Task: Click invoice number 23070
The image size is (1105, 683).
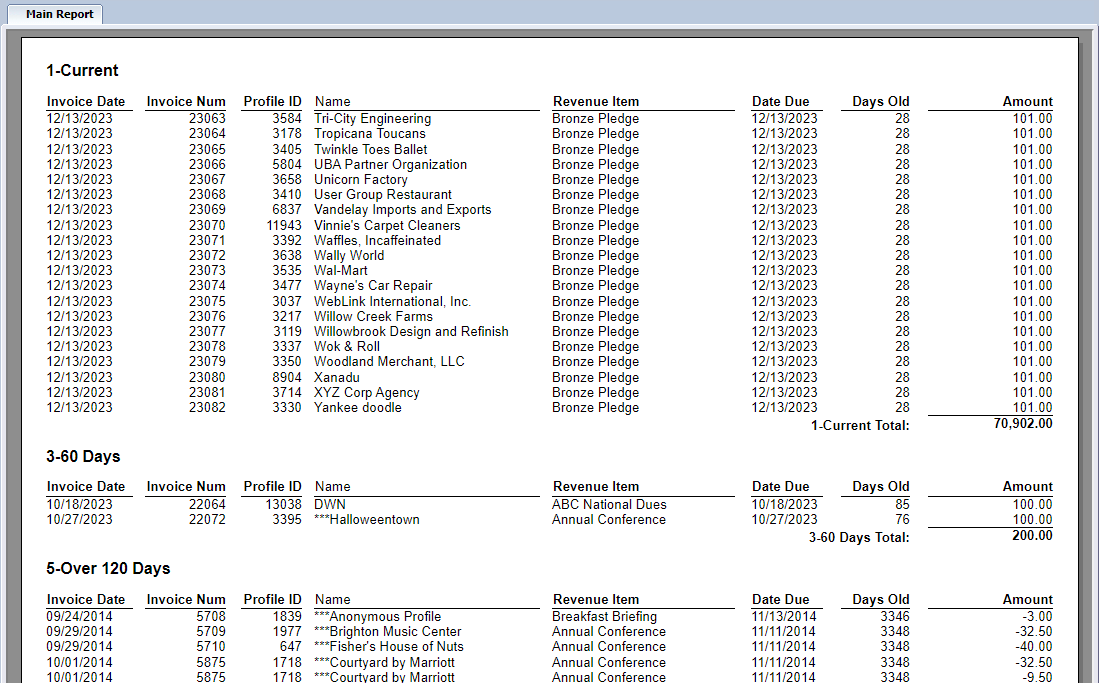Action: click(x=207, y=226)
